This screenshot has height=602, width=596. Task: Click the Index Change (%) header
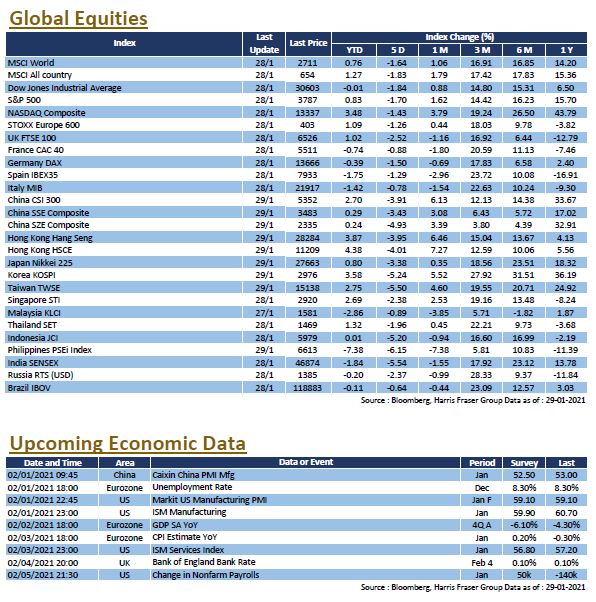(459, 37)
